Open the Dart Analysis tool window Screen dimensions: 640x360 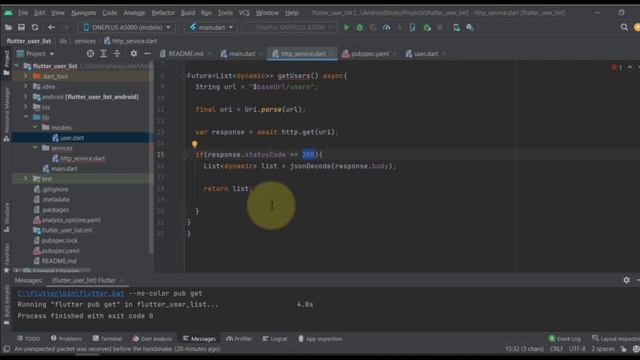pyautogui.click(x=152, y=339)
